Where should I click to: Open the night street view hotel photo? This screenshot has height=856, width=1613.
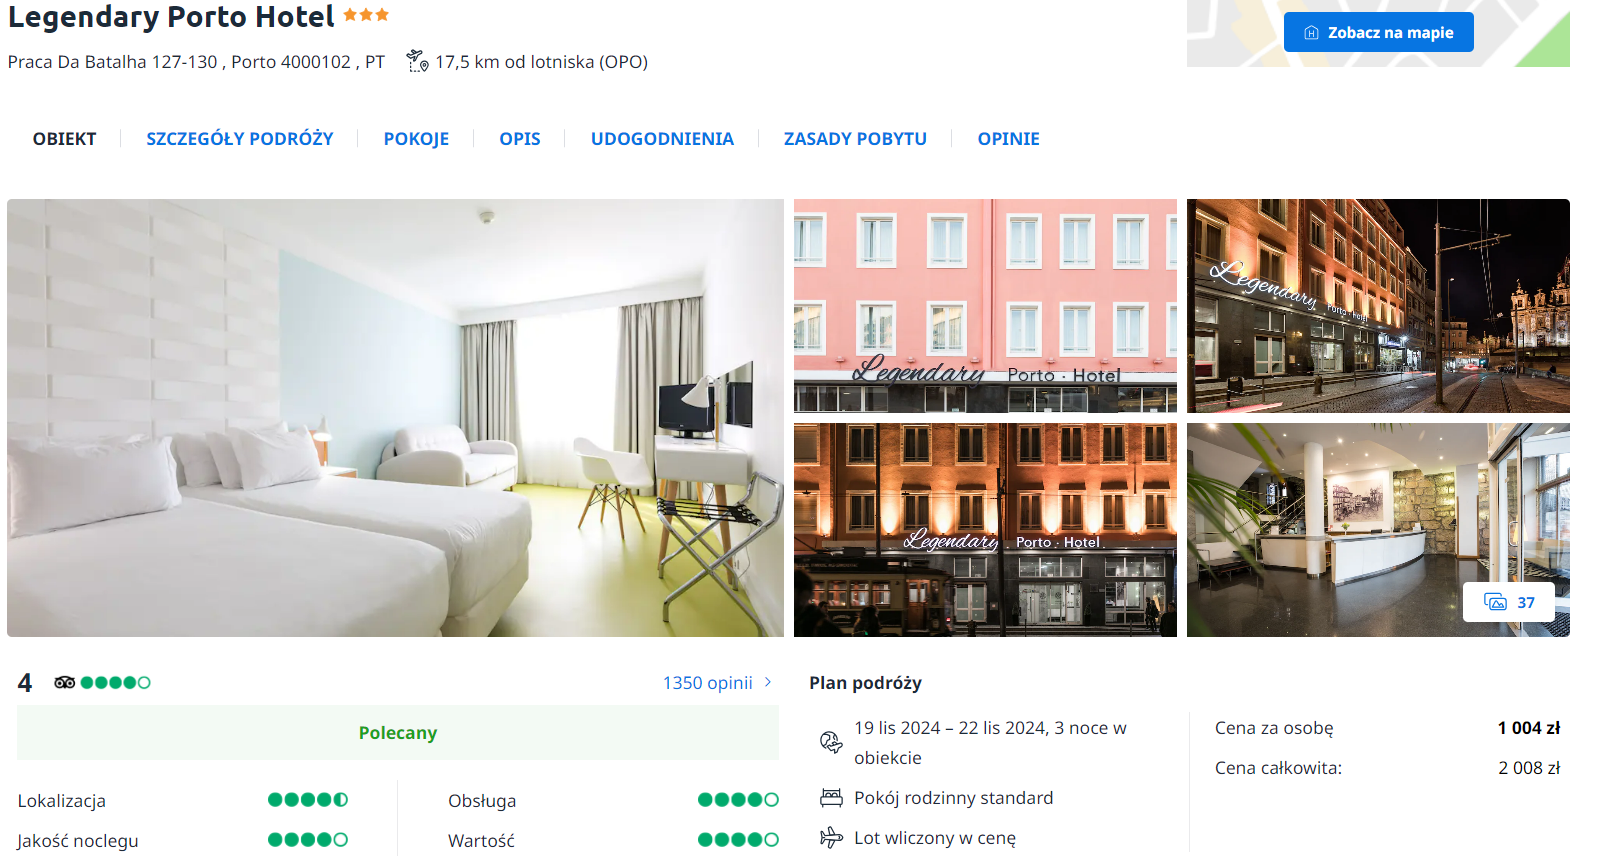click(1378, 306)
